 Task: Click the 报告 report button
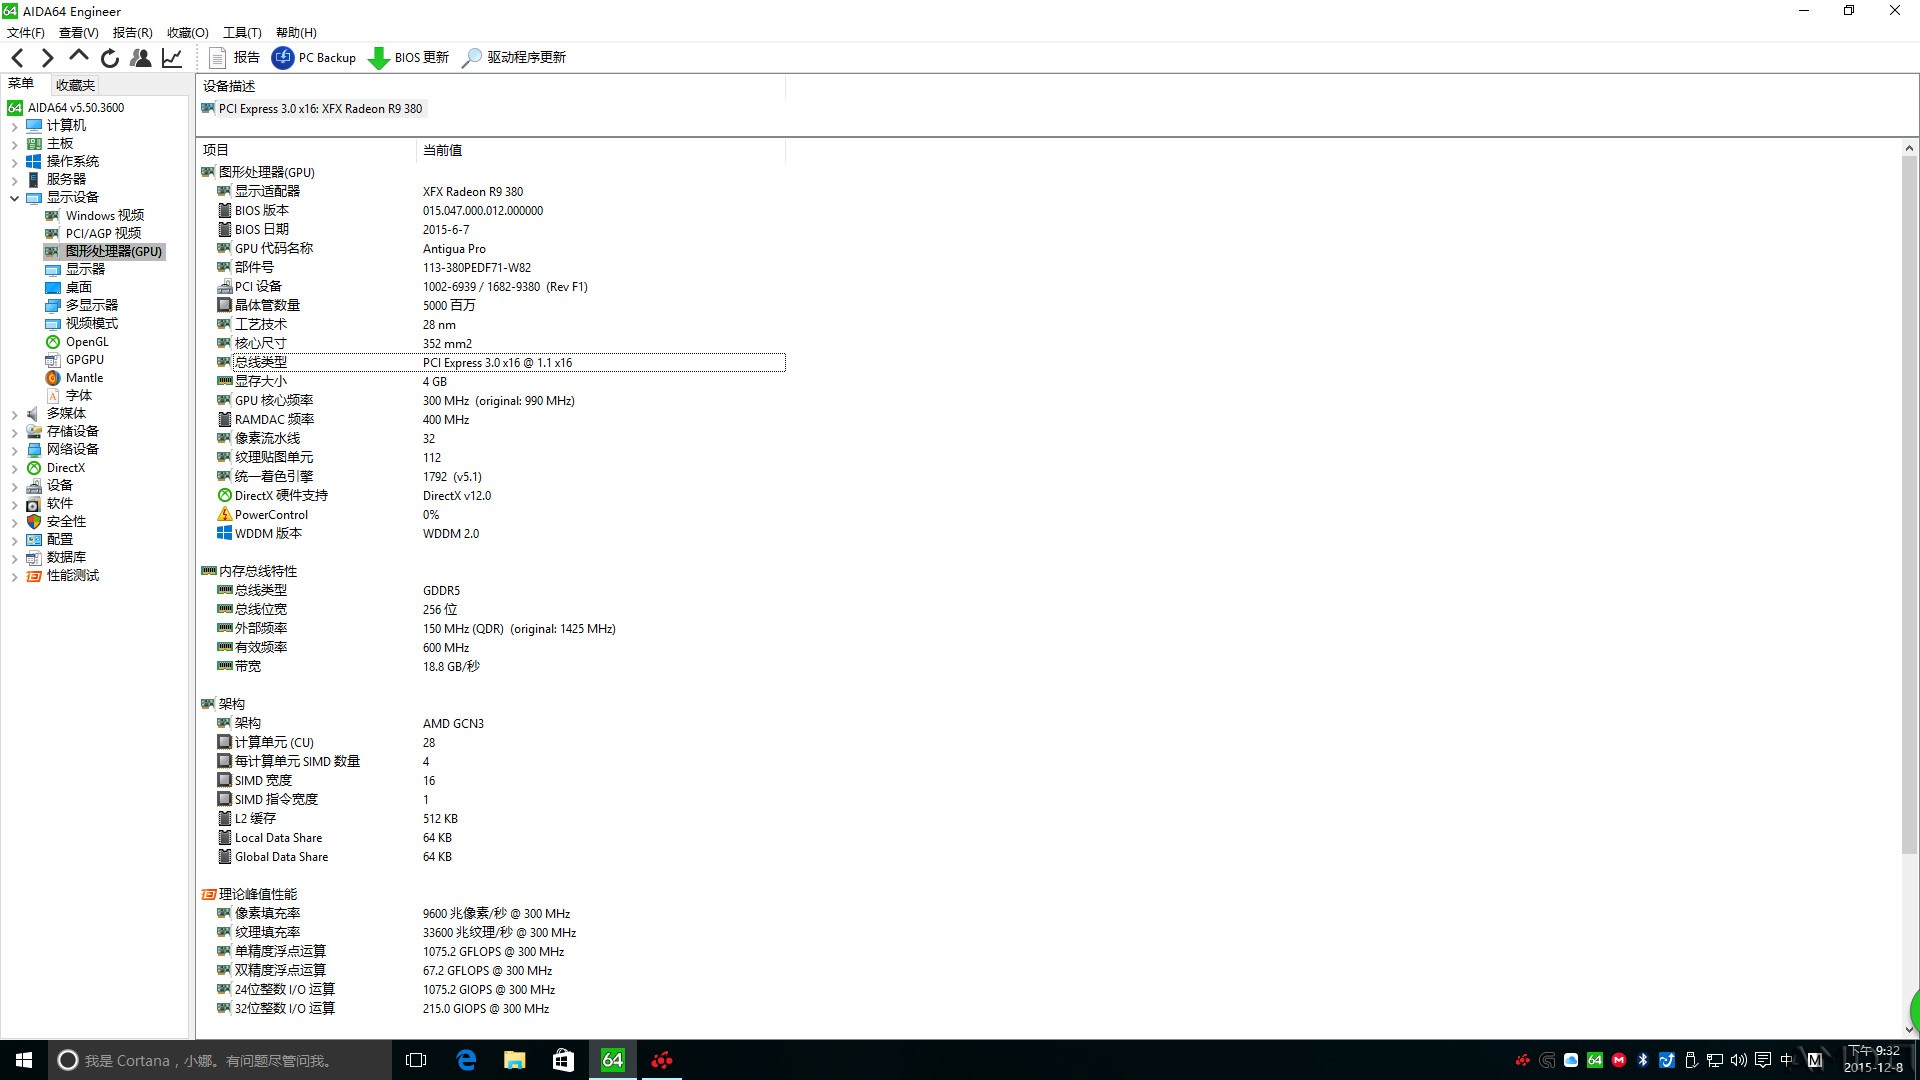click(x=234, y=58)
